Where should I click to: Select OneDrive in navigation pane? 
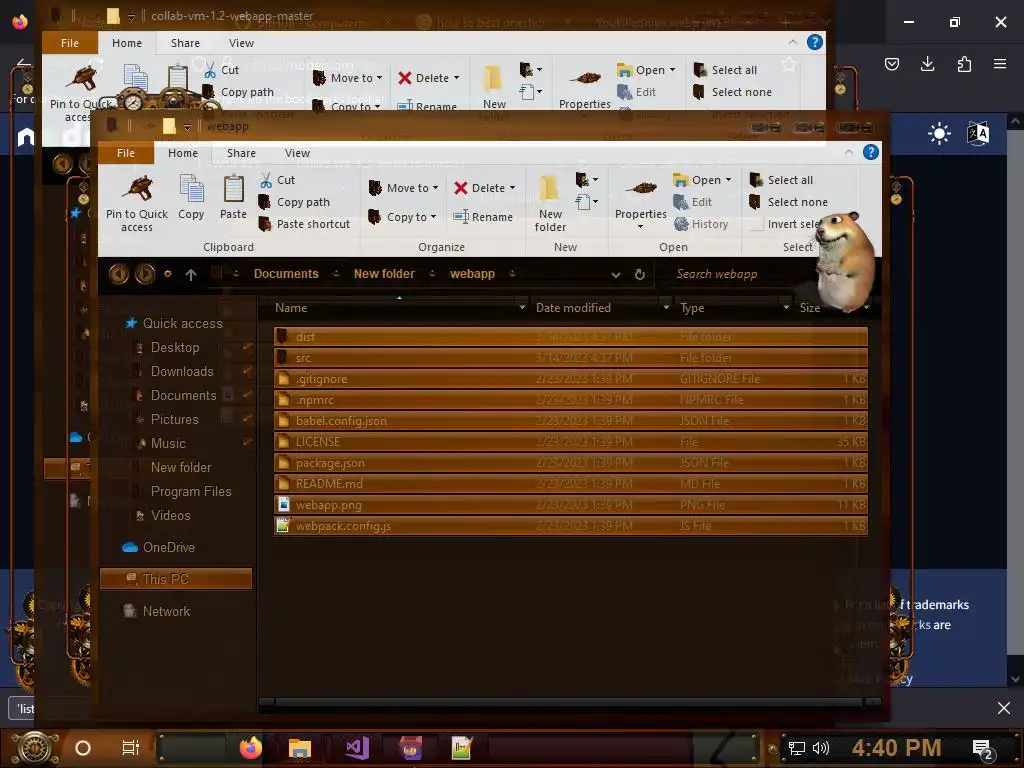[159, 547]
